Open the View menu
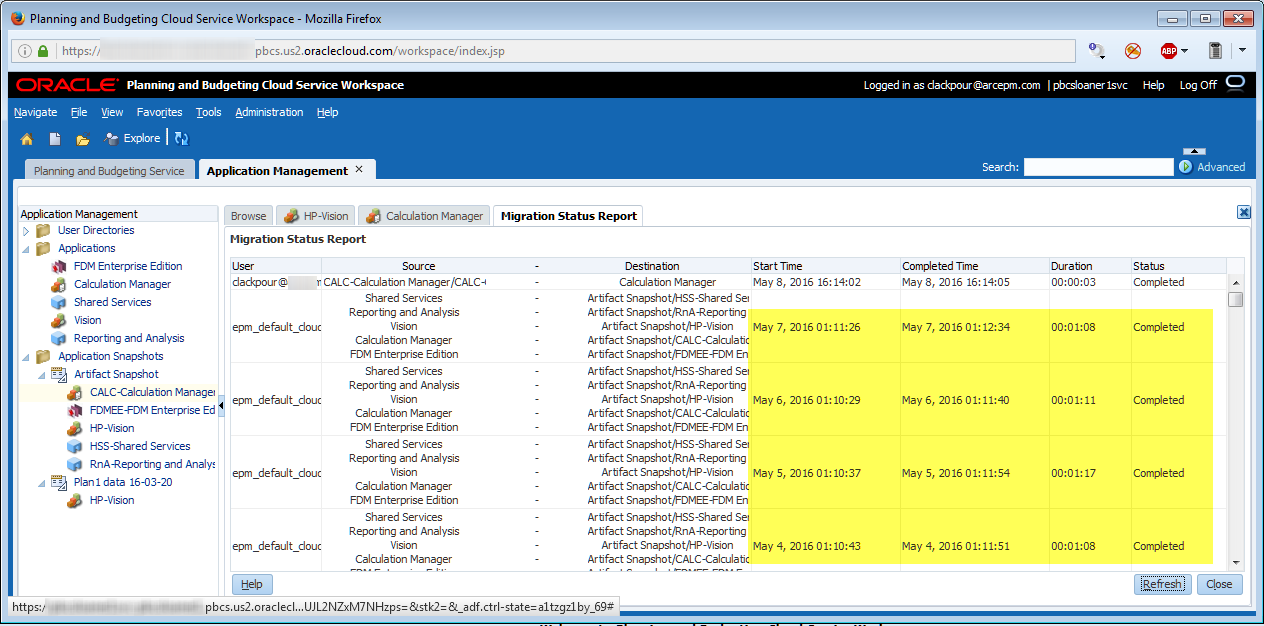Viewport: 1264px width, 626px height. tap(112, 112)
